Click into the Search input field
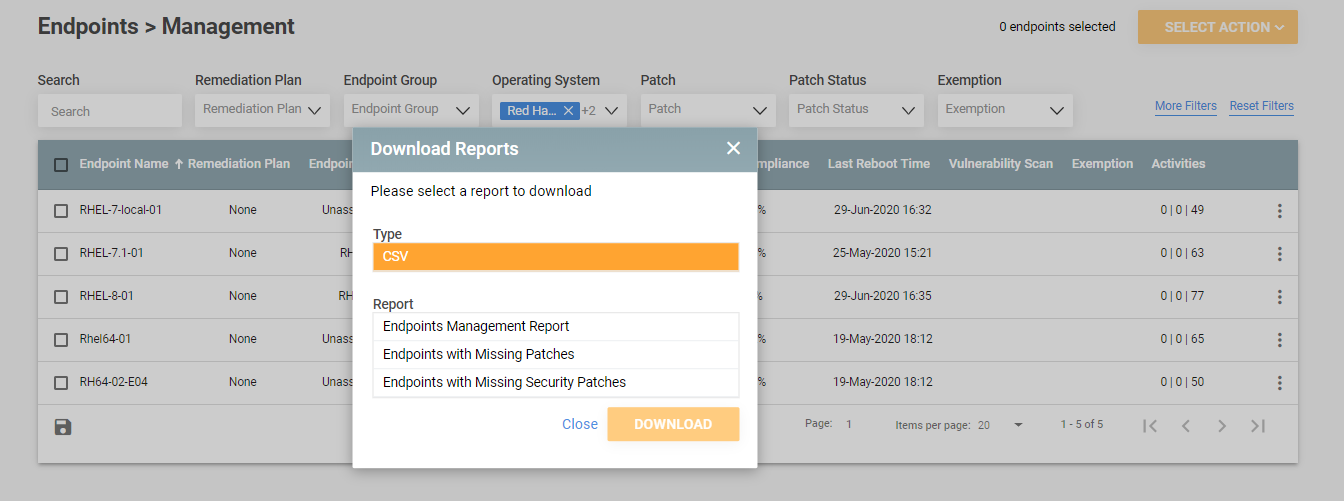 (x=110, y=111)
